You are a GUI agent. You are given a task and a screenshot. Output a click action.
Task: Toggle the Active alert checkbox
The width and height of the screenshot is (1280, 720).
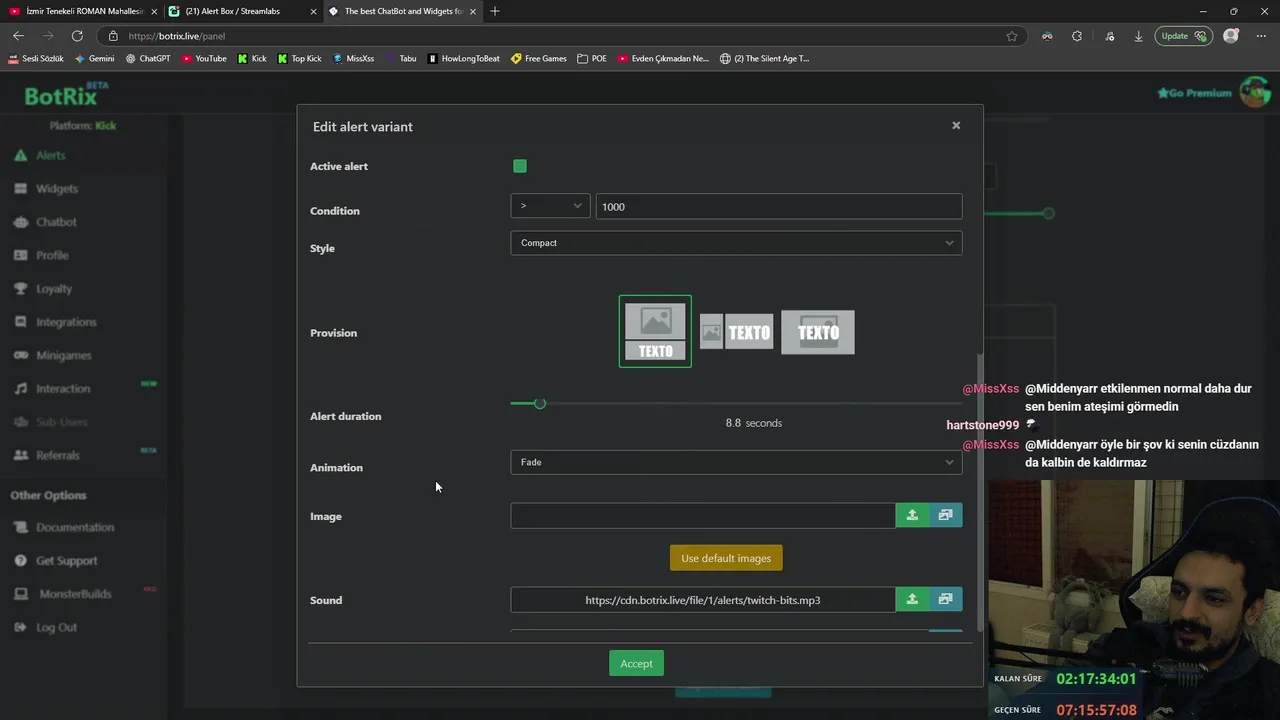click(x=520, y=166)
